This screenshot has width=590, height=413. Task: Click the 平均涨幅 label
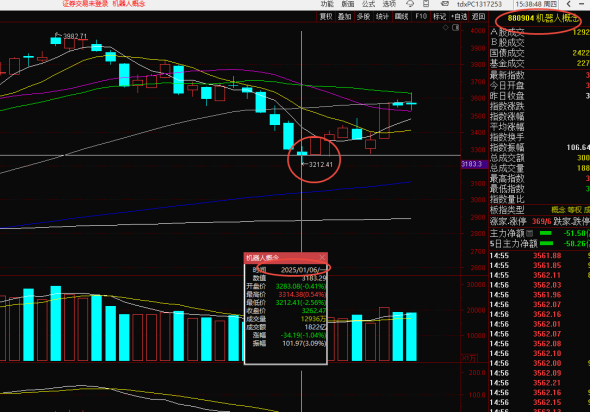tap(507, 127)
